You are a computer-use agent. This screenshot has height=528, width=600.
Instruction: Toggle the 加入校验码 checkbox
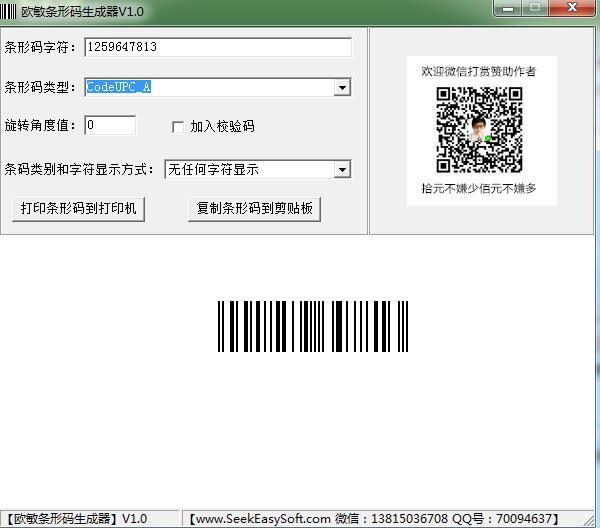pos(178,127)
